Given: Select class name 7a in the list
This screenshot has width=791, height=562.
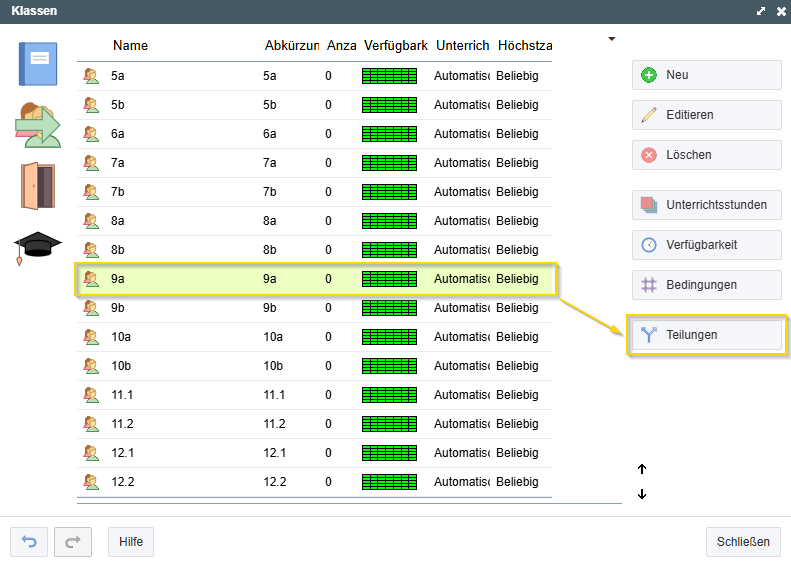Looking at the screenshot, I should point(118,163).
